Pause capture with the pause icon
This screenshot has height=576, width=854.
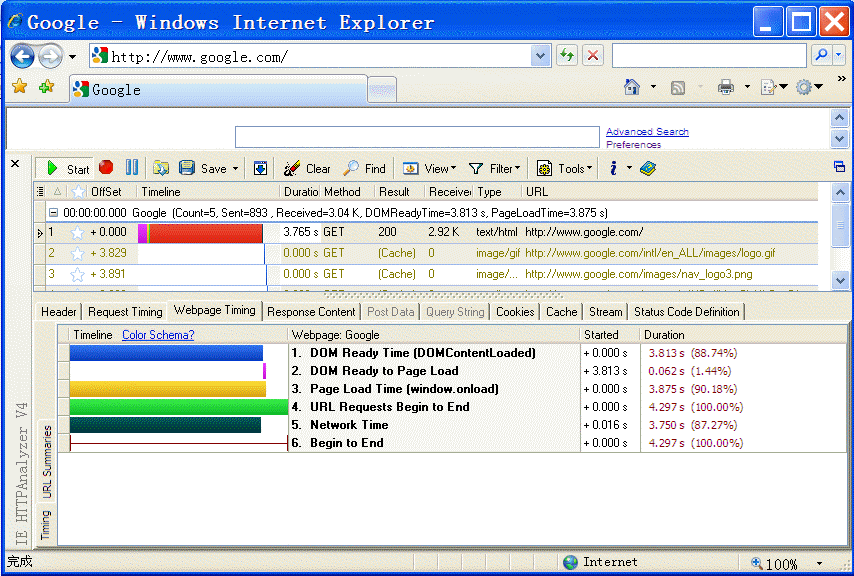(x=131, y=168)
